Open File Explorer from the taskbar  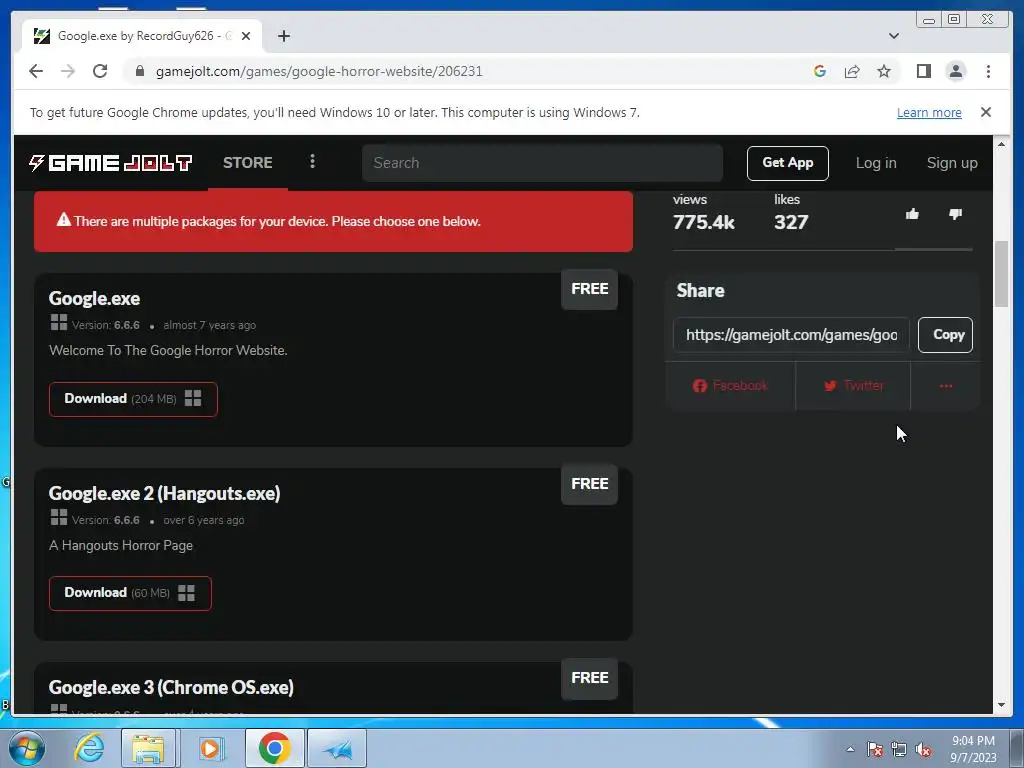(x=148, y=748)
